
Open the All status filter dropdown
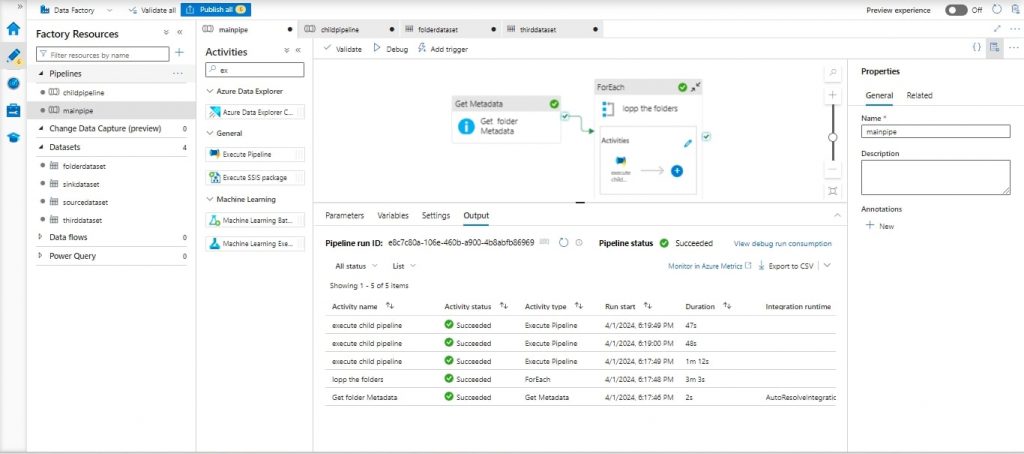[x=356, y=266]
